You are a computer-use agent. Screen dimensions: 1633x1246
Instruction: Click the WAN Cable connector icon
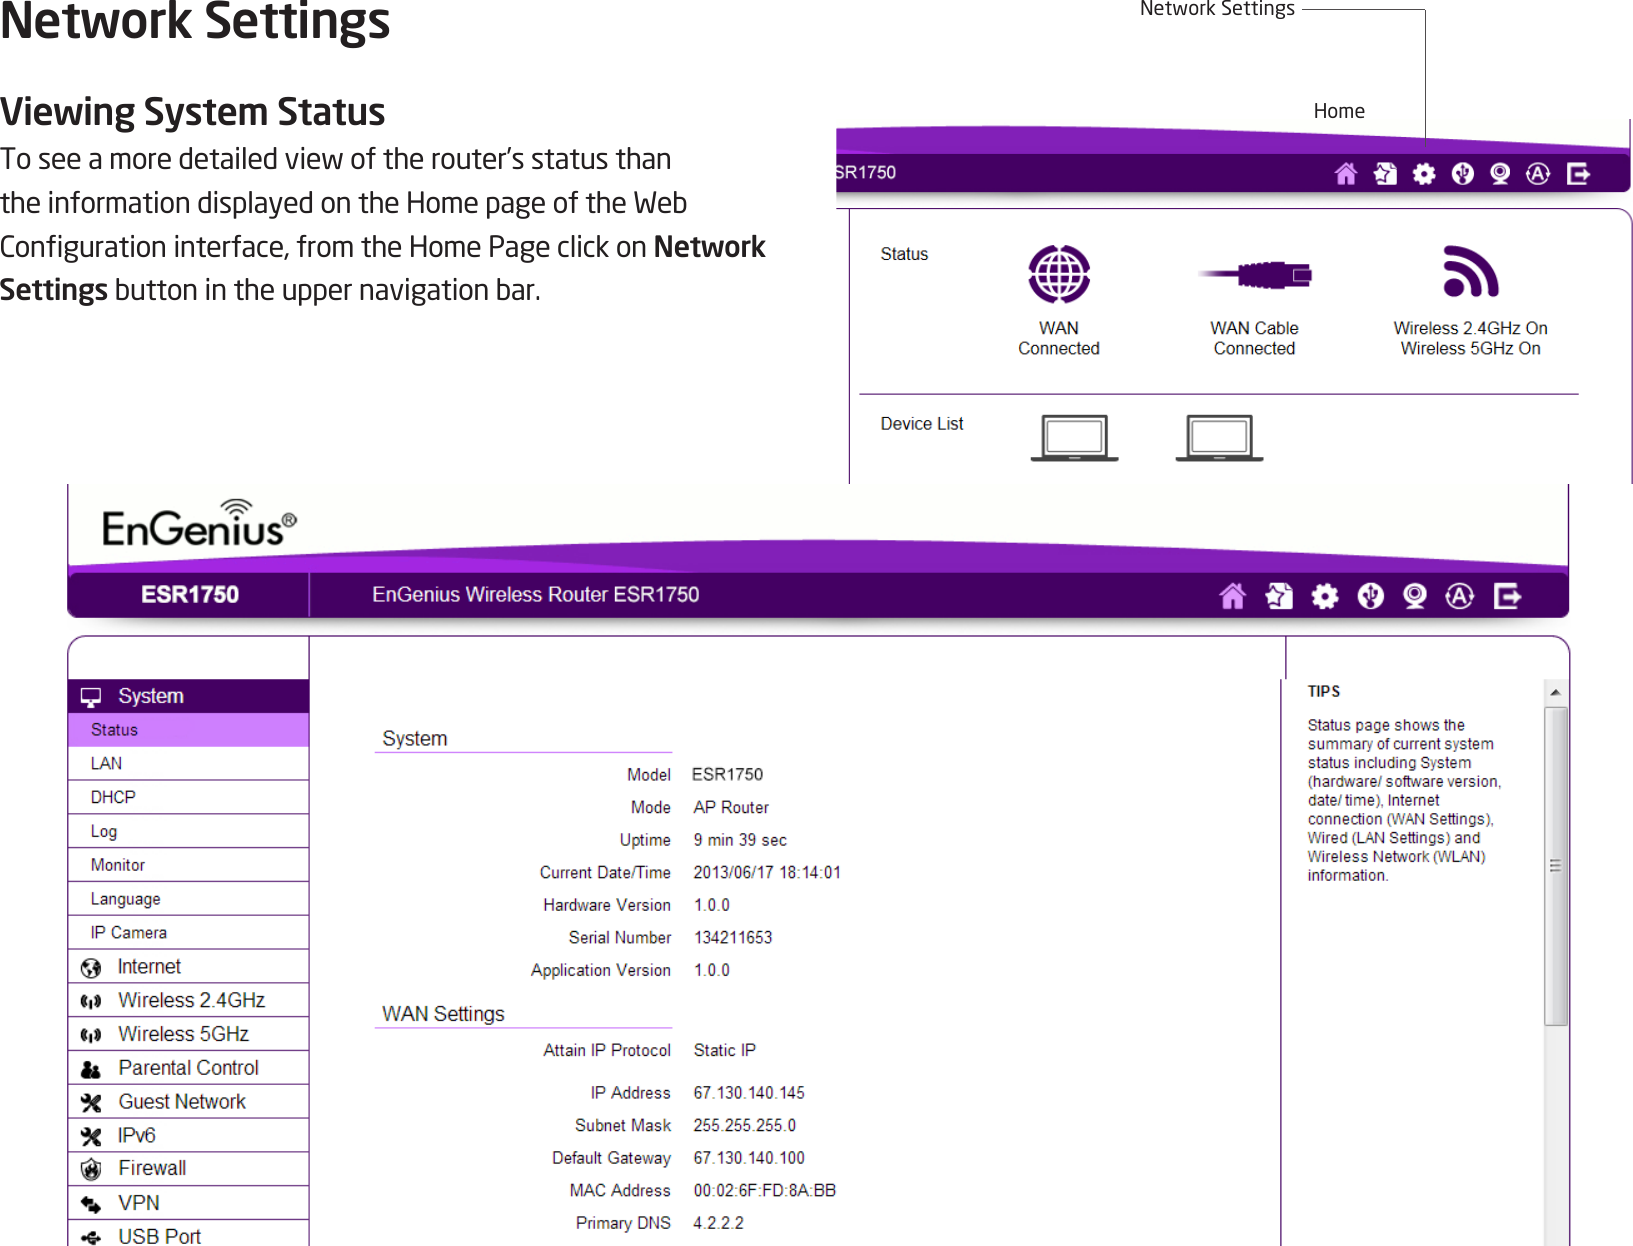tap(1255, 274)
